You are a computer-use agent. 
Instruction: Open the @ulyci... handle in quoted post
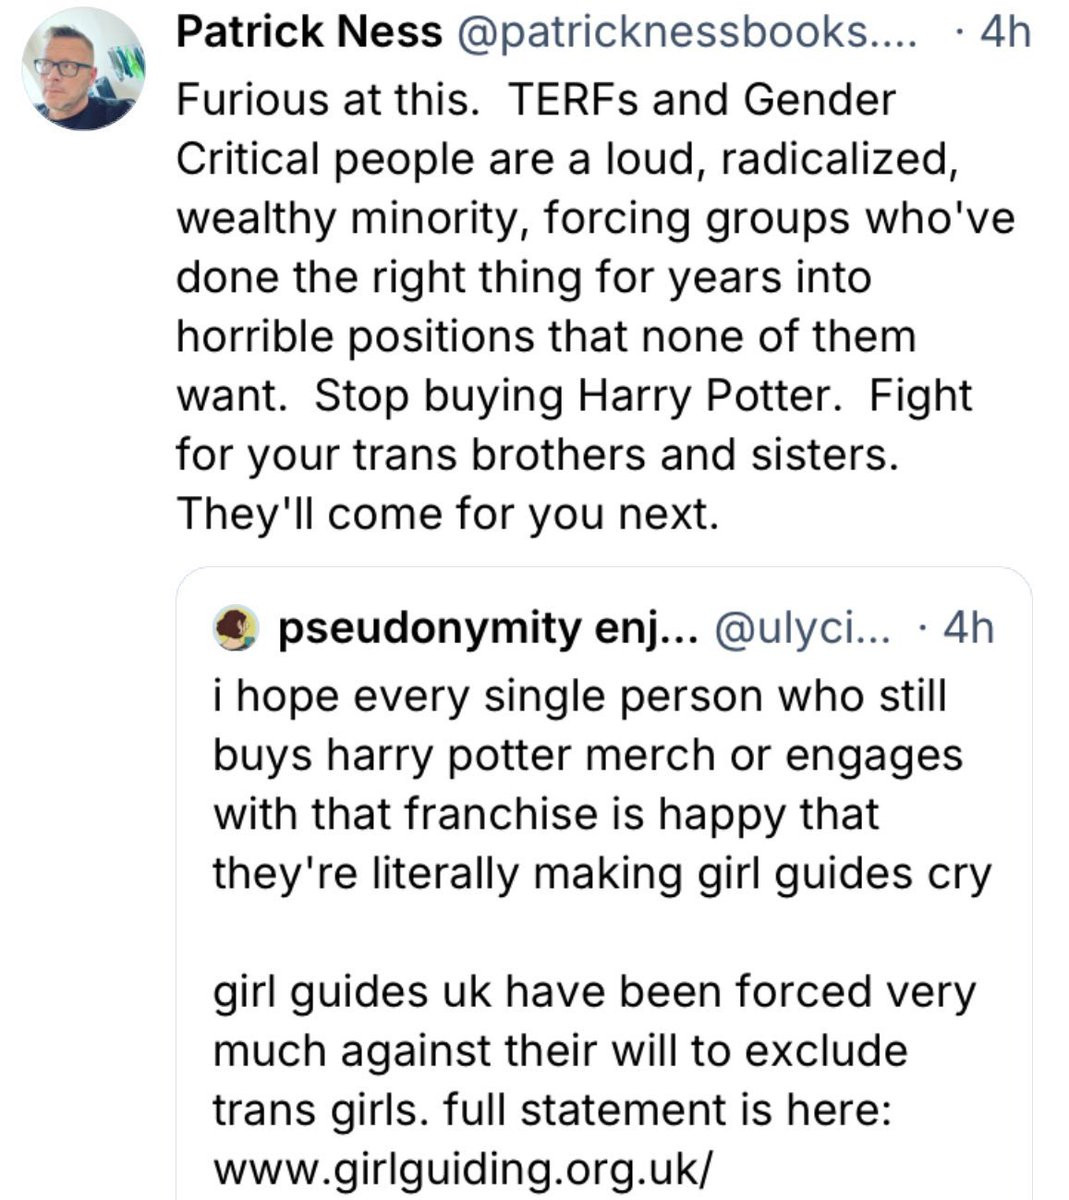[x=799, y=629]
